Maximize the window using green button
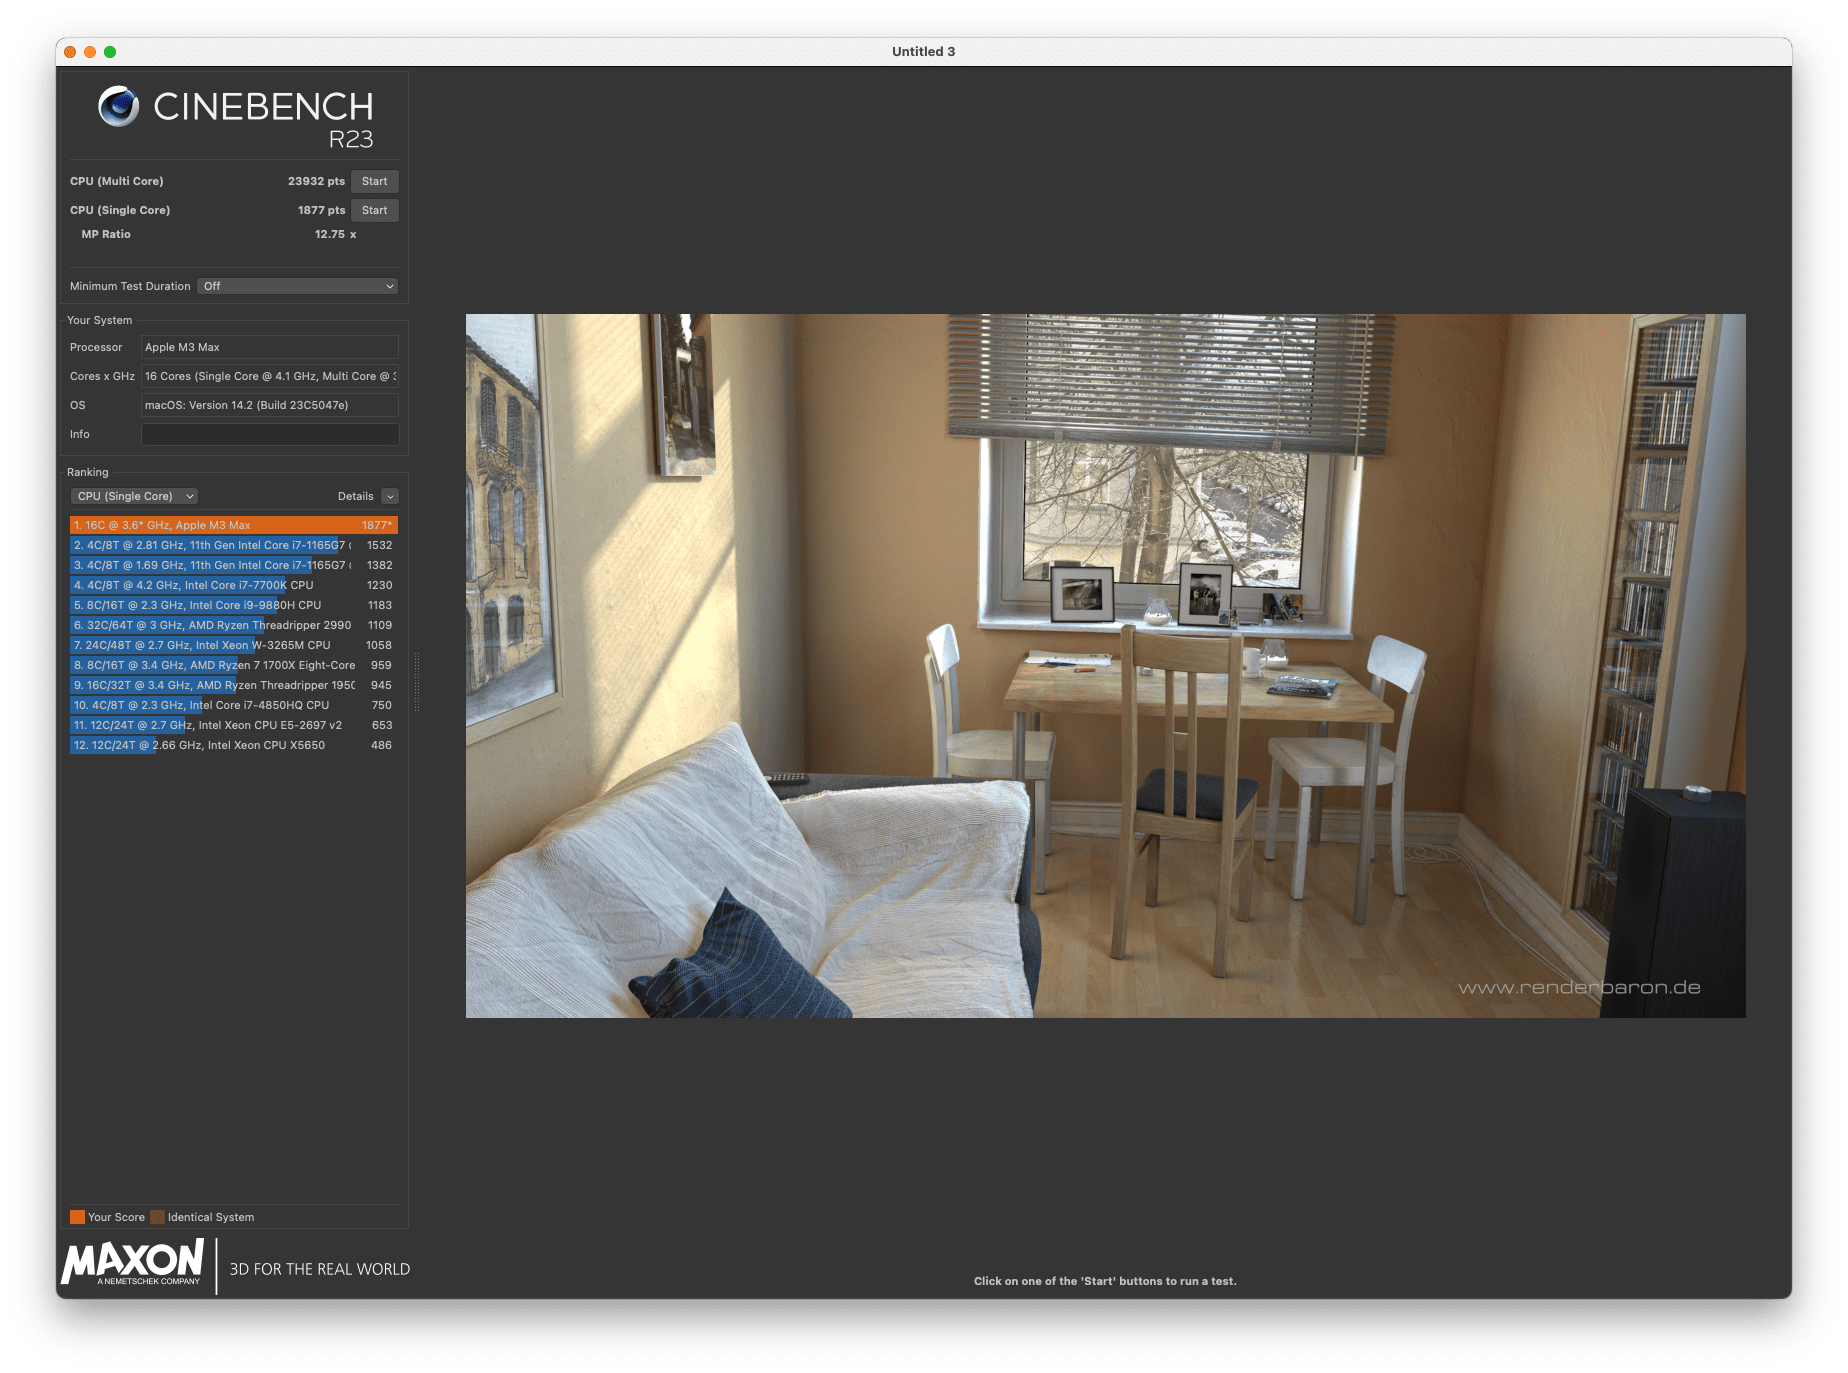Viewport: 1848px width, 1373px height. point(110,52)
